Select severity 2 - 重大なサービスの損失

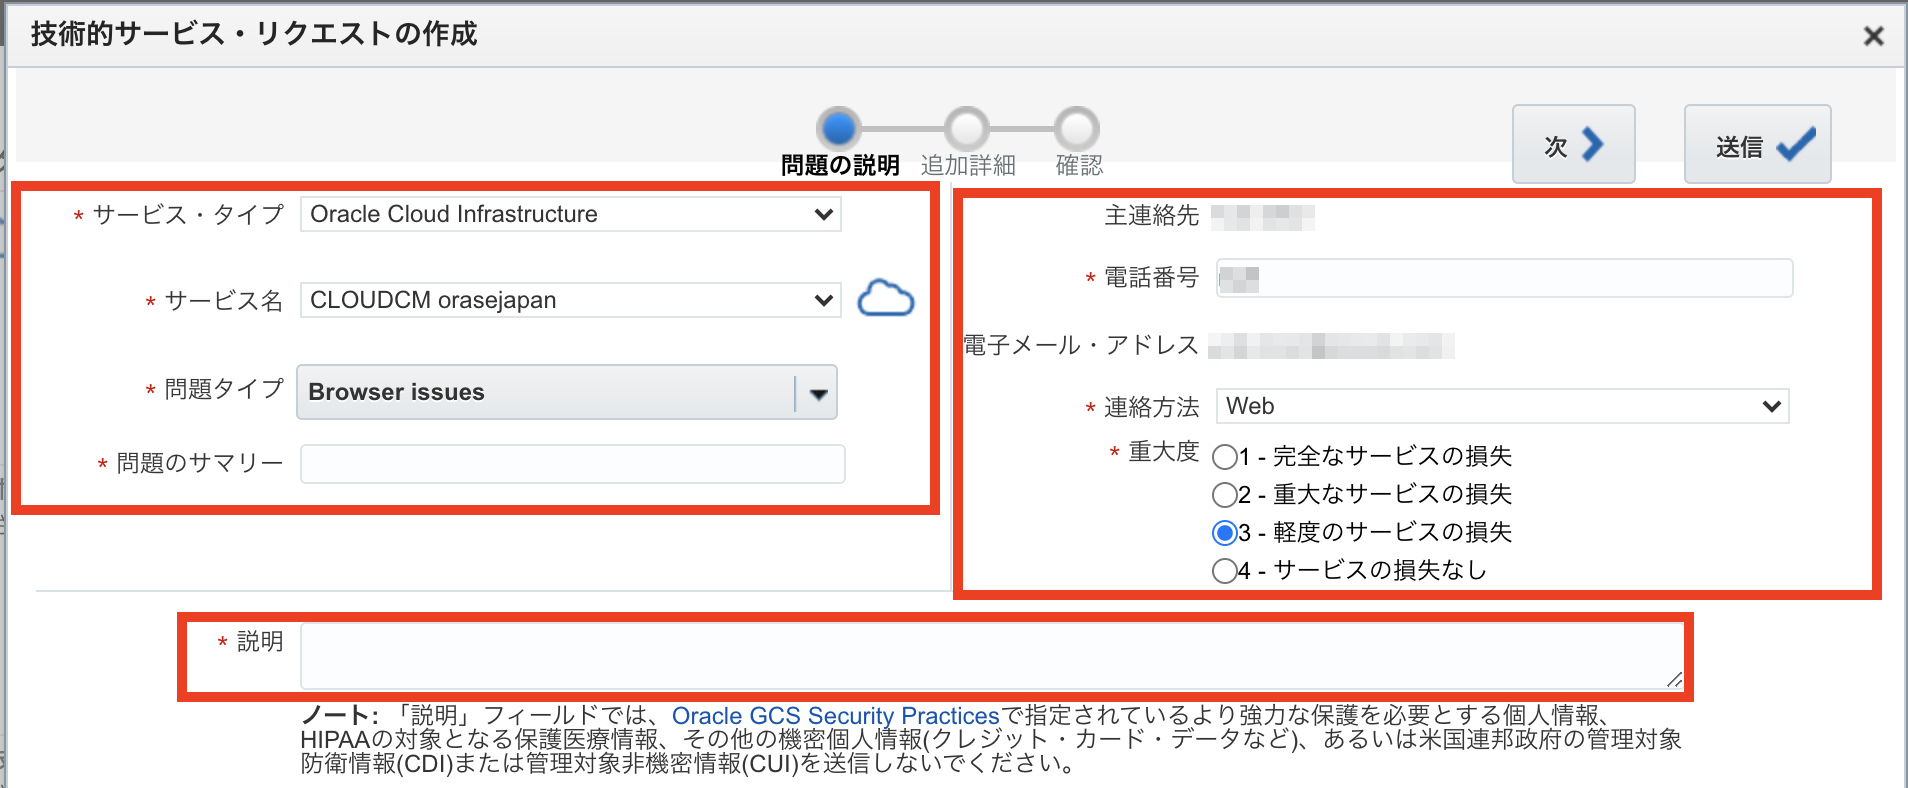(x=1224, y=495)
